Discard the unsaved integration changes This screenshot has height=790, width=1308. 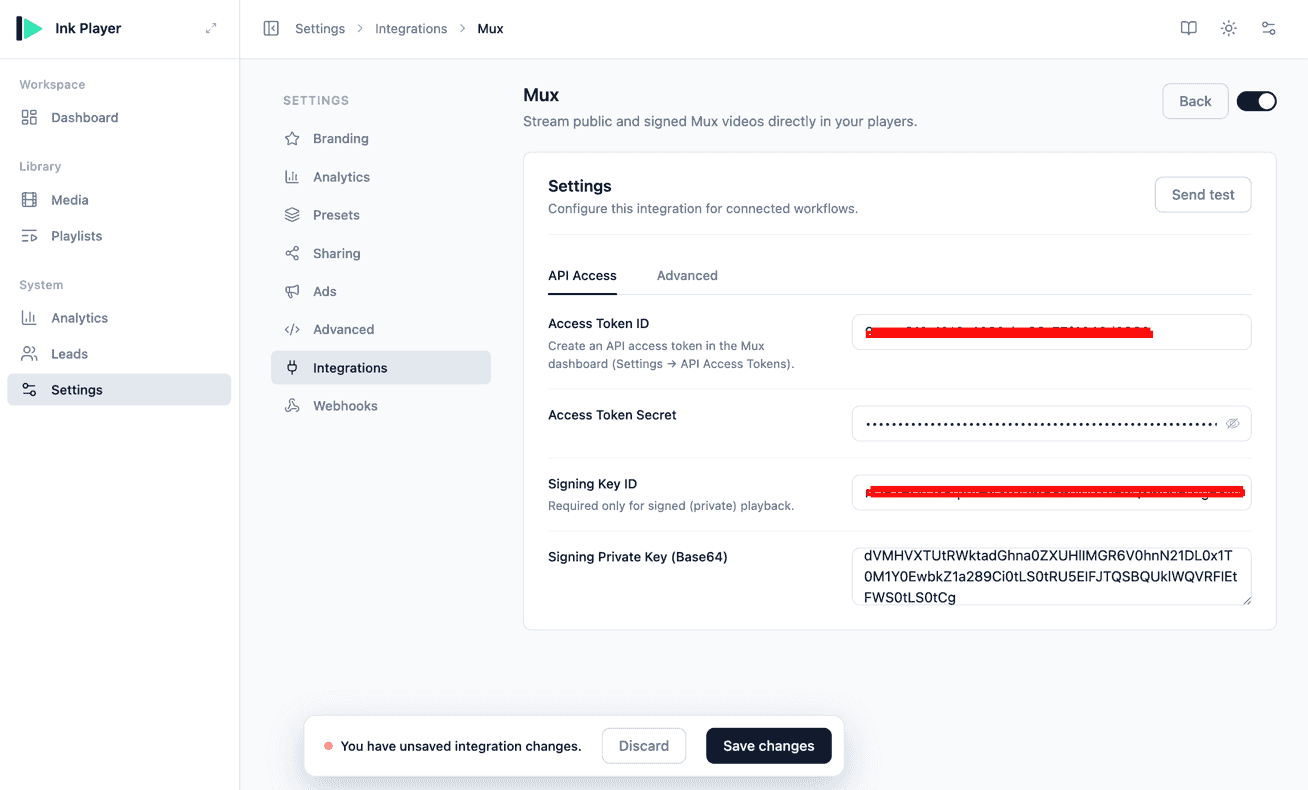[644, 746]
